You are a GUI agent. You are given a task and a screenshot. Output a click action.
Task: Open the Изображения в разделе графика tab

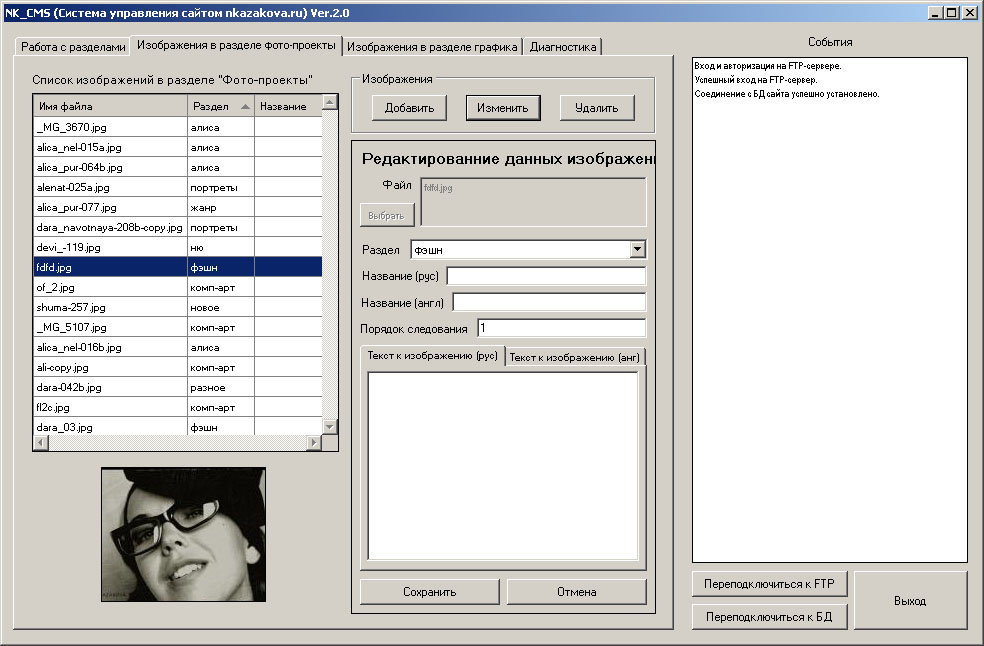click(x=432, y=47)
